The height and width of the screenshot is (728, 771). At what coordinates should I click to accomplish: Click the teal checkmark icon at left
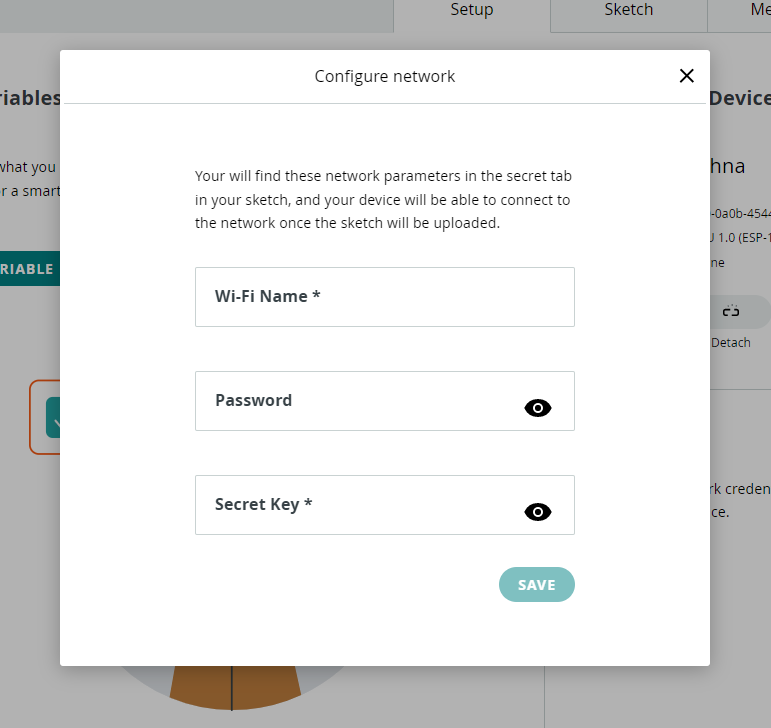tap(52, 418)
